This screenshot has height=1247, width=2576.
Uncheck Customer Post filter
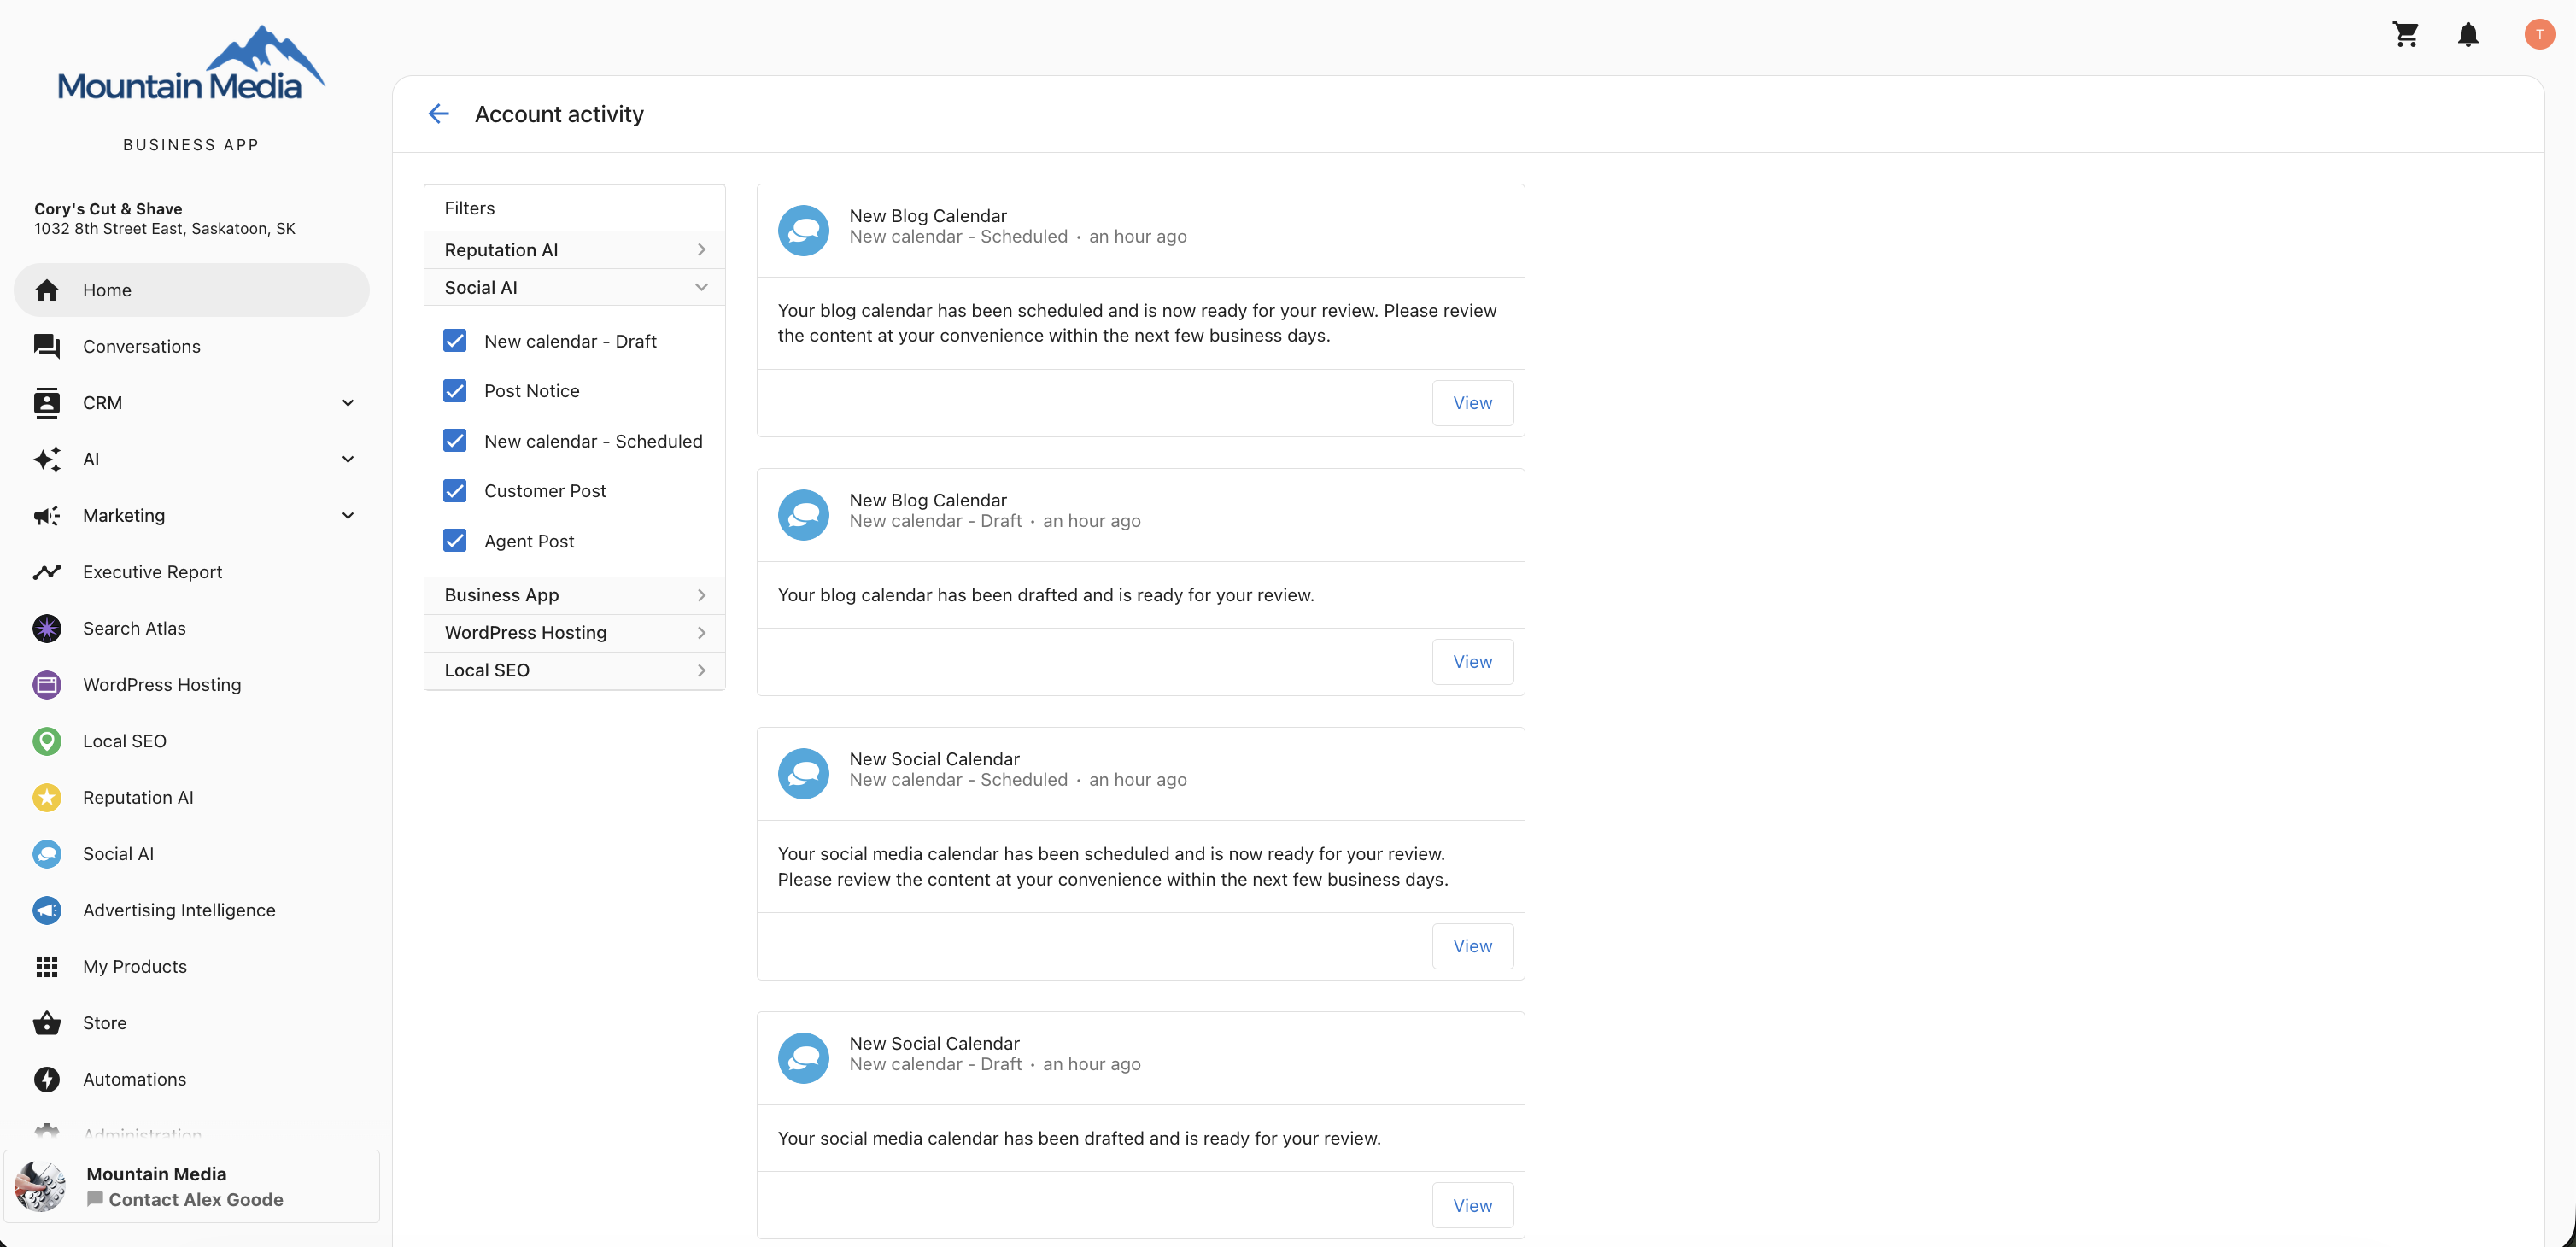(x=455, y=491)
